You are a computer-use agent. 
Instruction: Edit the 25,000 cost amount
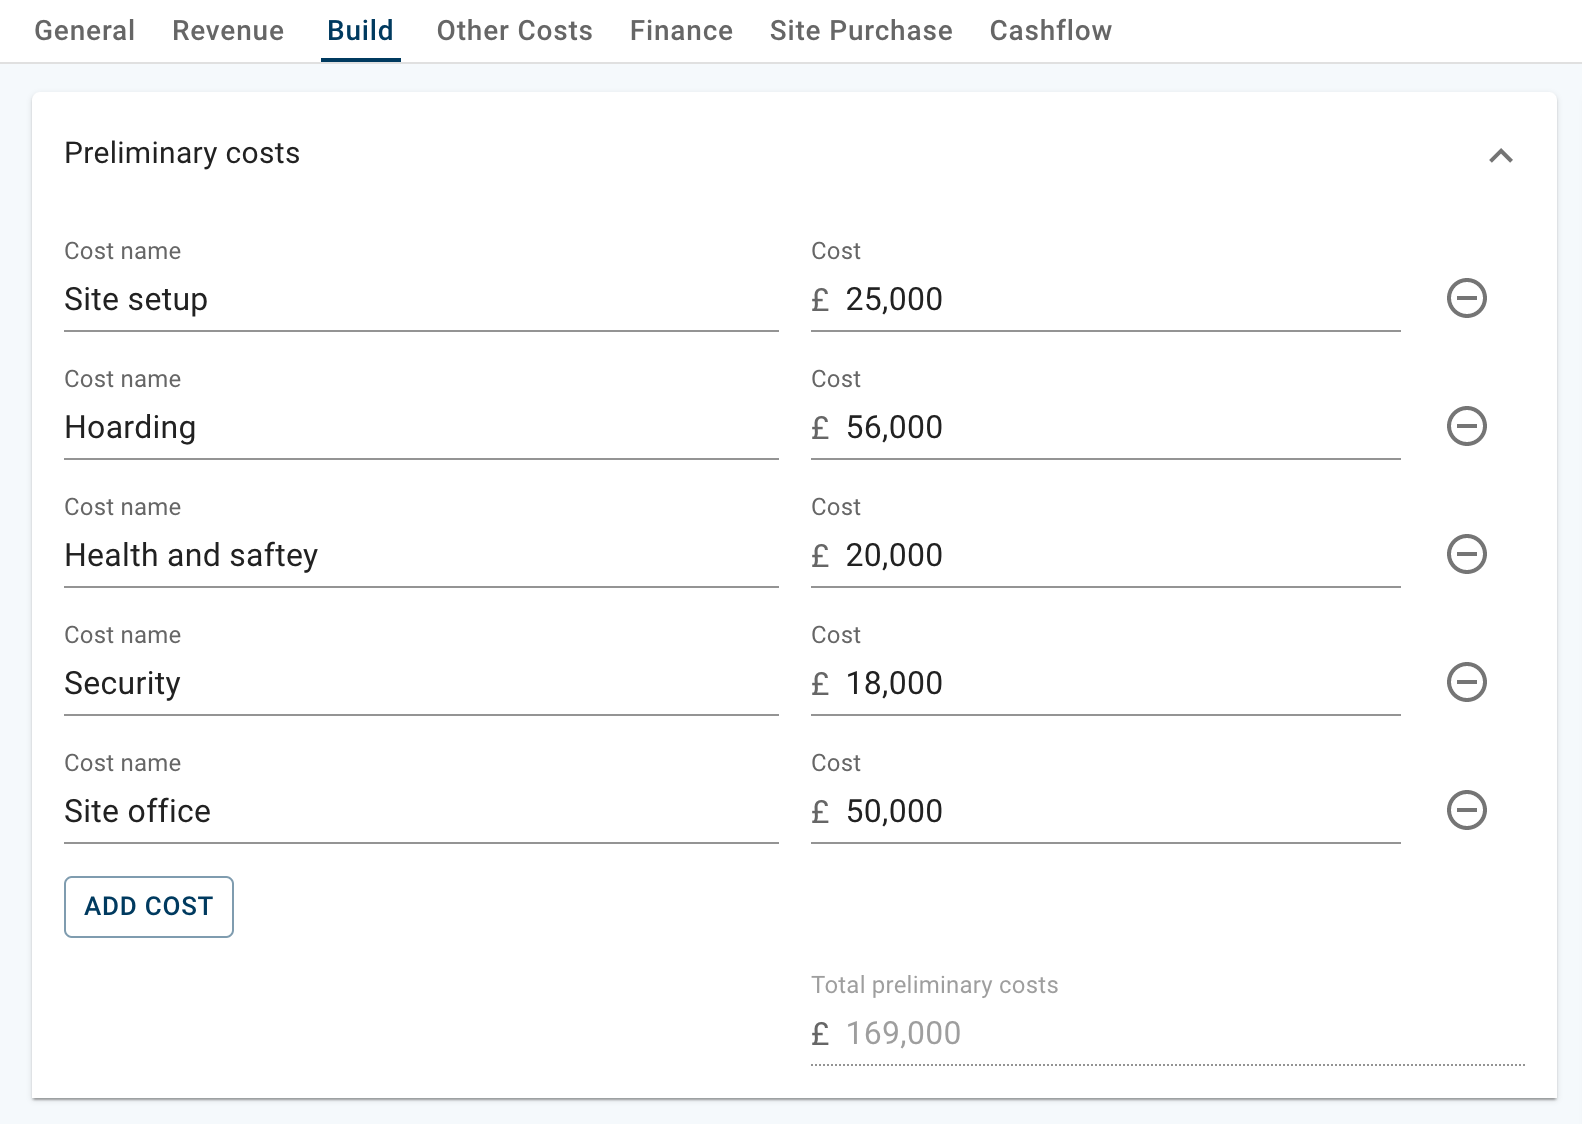click(x=1105, y=299)
